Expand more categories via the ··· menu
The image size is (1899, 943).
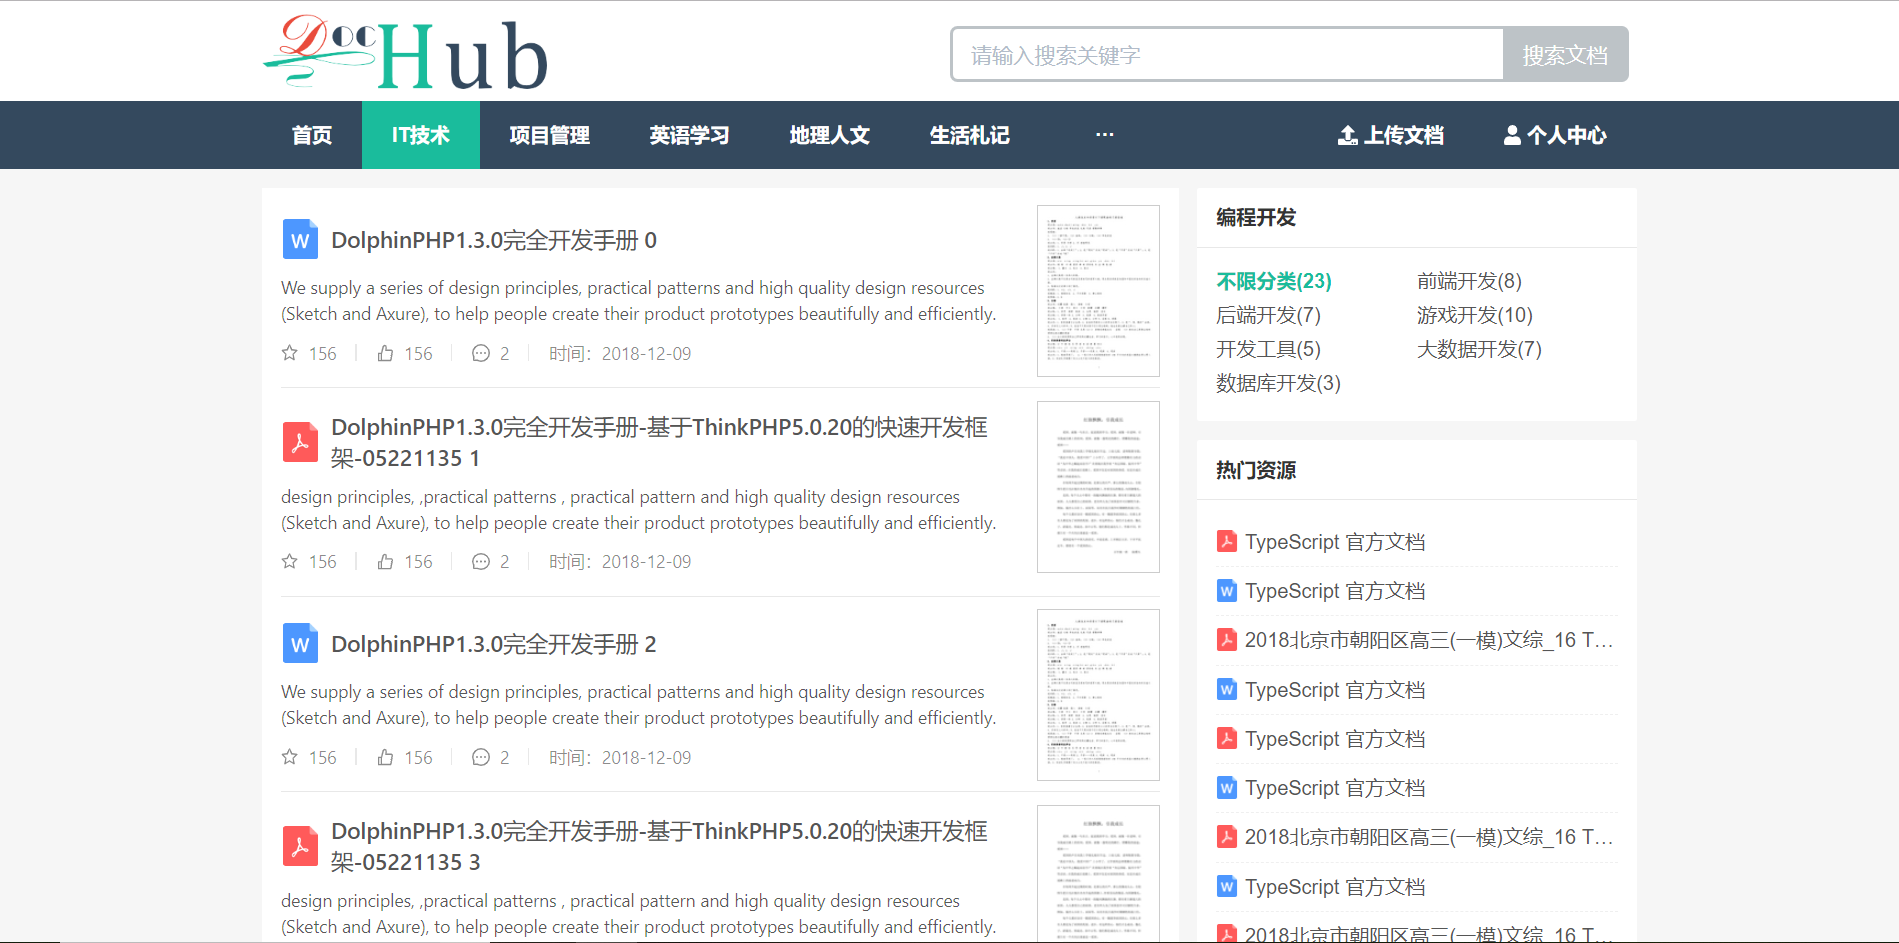pos(1105,135)
